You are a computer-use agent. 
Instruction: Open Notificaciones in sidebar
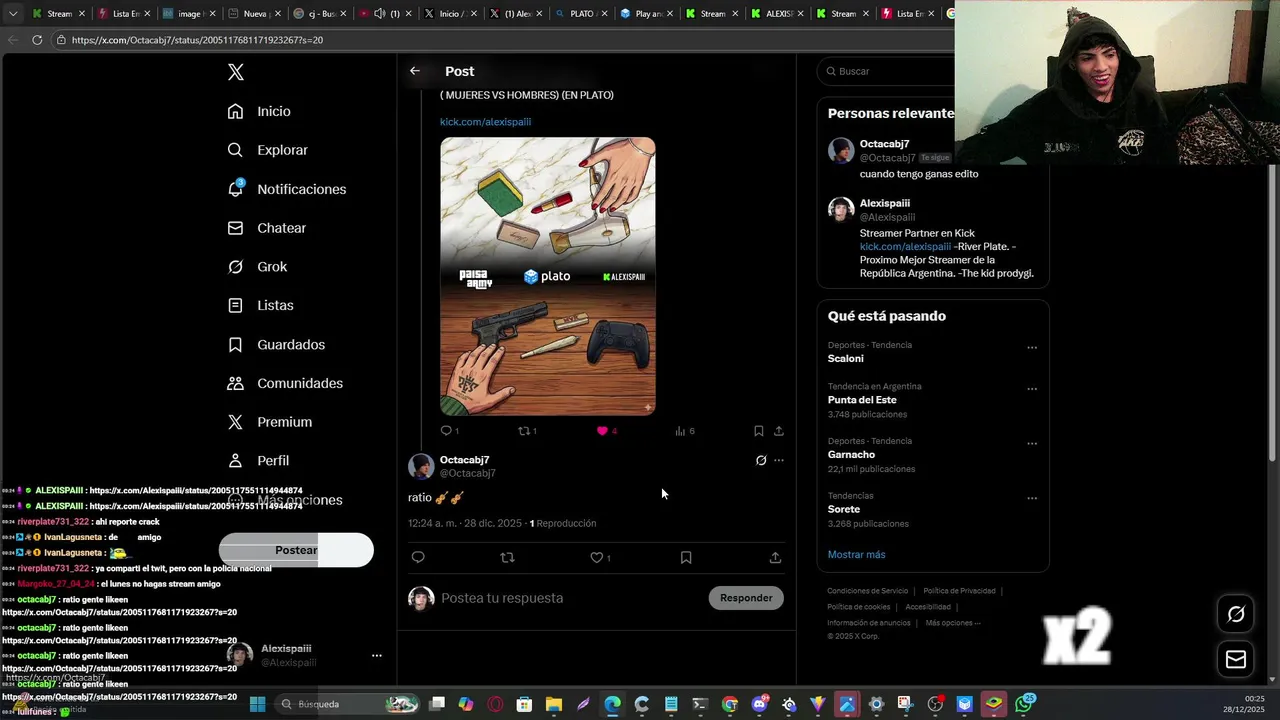[287, 189]
